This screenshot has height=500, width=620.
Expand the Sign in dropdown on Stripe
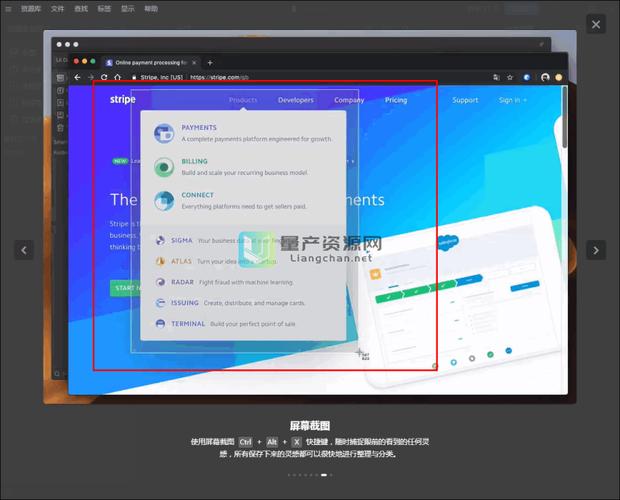click(x=513, y=100)
